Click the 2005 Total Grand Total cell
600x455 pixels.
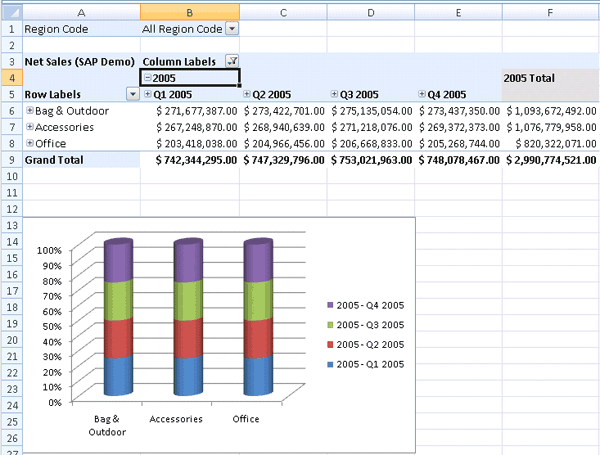(549, 159)
